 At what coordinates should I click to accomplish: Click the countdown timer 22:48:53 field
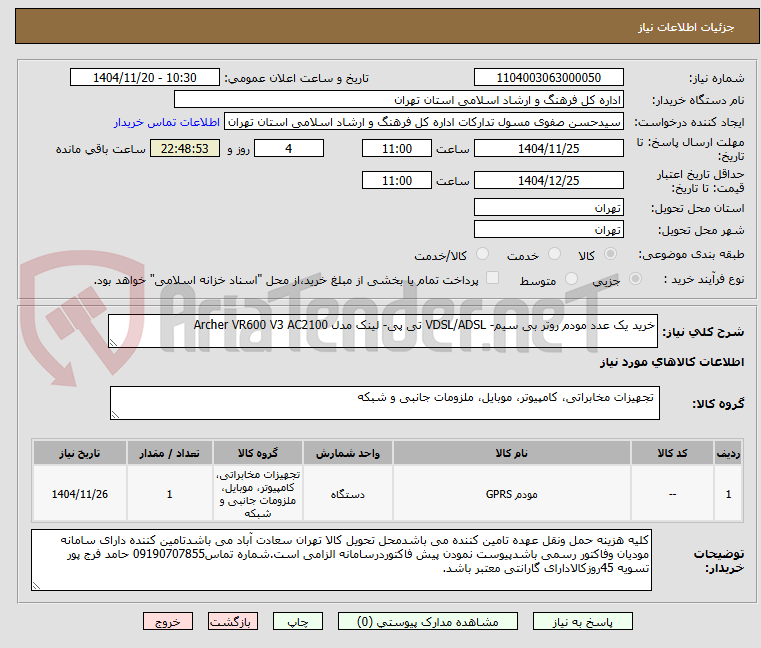184,149
